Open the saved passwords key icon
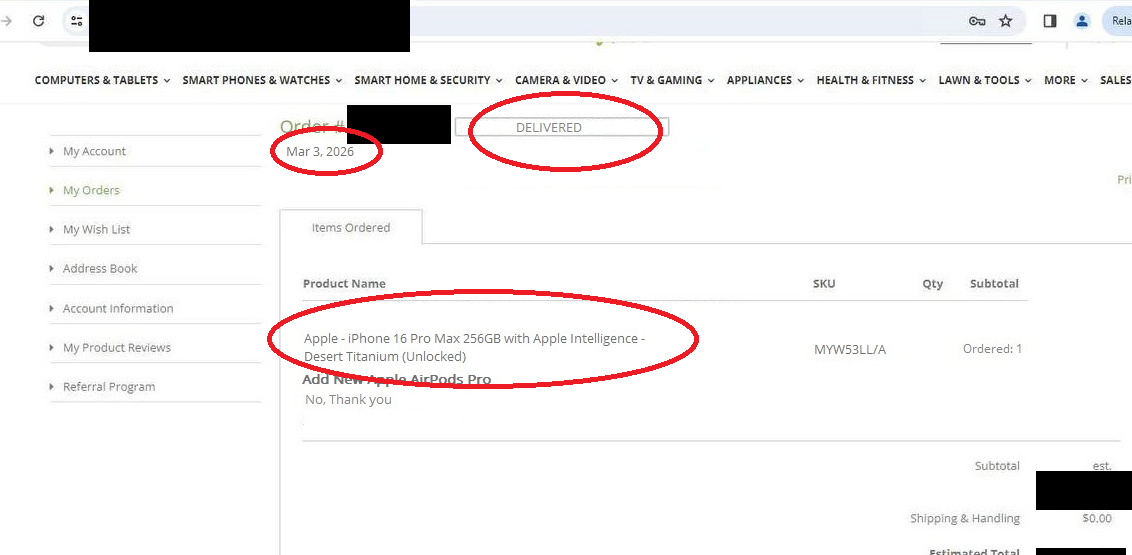Image resolution: width=1132 pixels, height=555 pixels. pyautogui.click(x=977, y=21)
